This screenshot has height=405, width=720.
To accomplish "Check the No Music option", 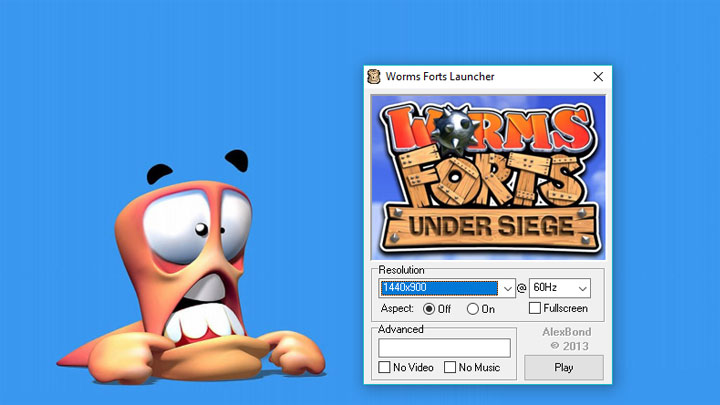I will (450, 368).
